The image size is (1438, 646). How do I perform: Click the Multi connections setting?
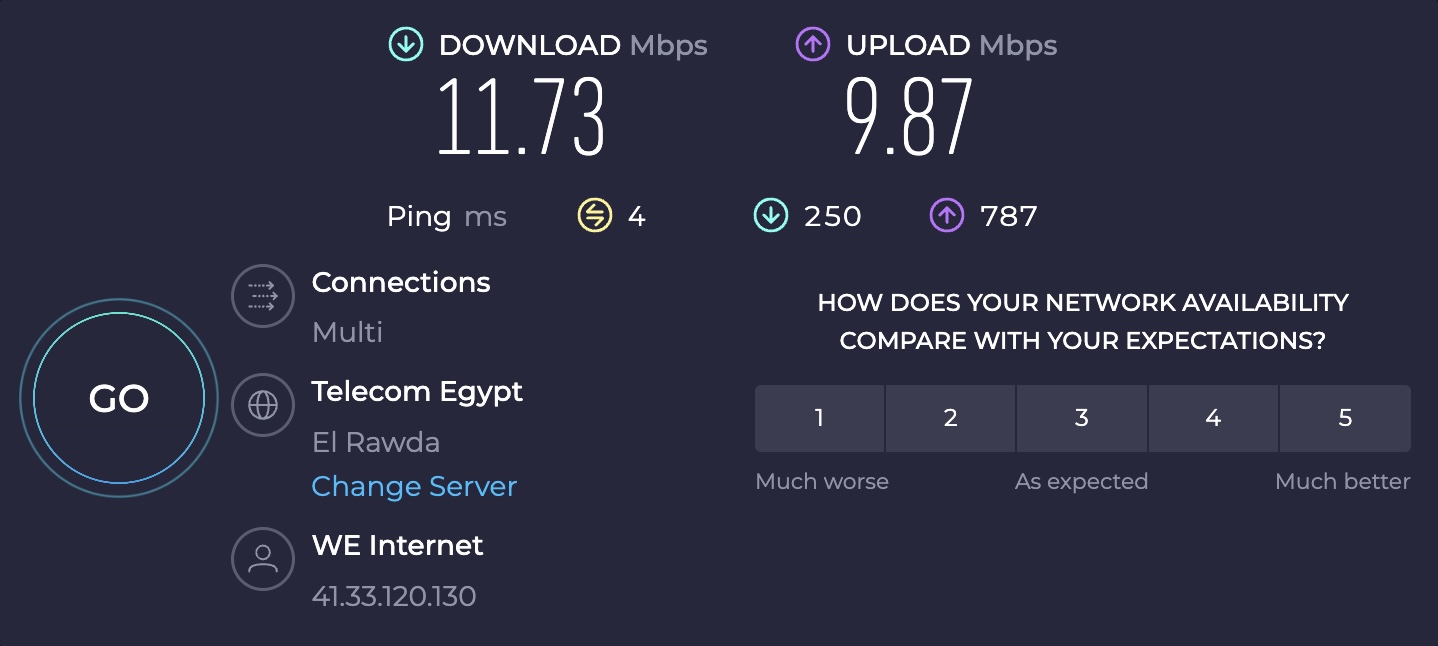pyautogui.click(x=347, y=332)
